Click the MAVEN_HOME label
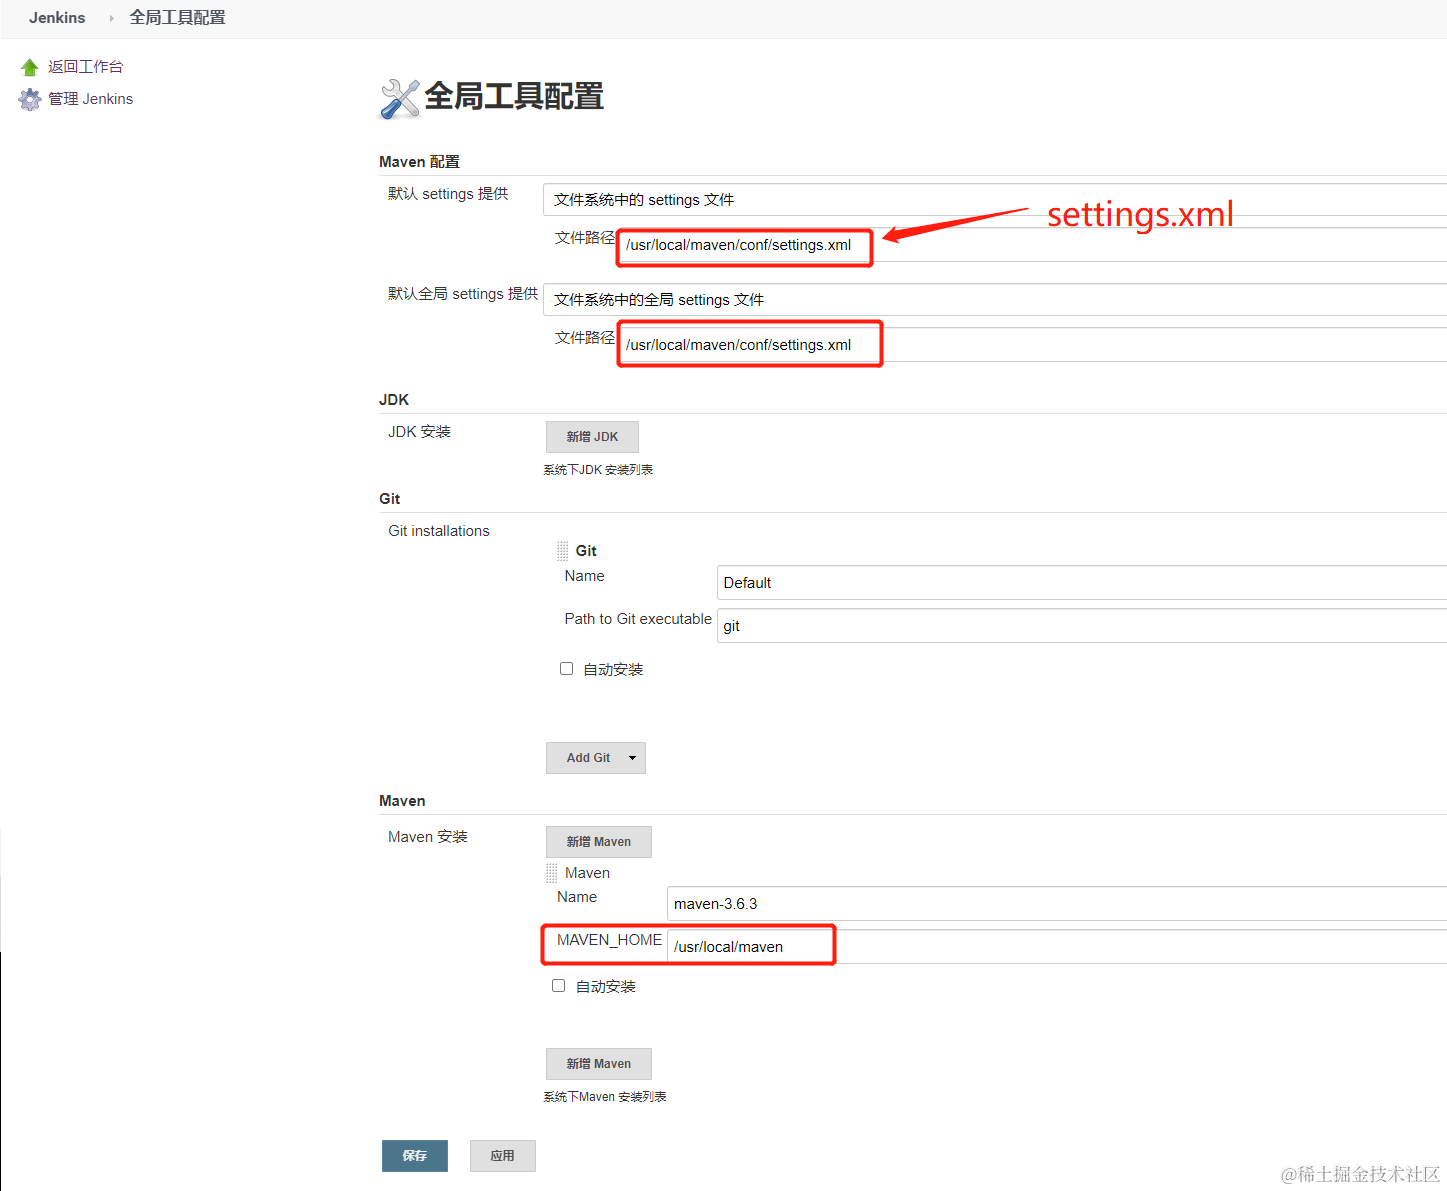Screen dimensions: 1447x1191 click(609, 940)
